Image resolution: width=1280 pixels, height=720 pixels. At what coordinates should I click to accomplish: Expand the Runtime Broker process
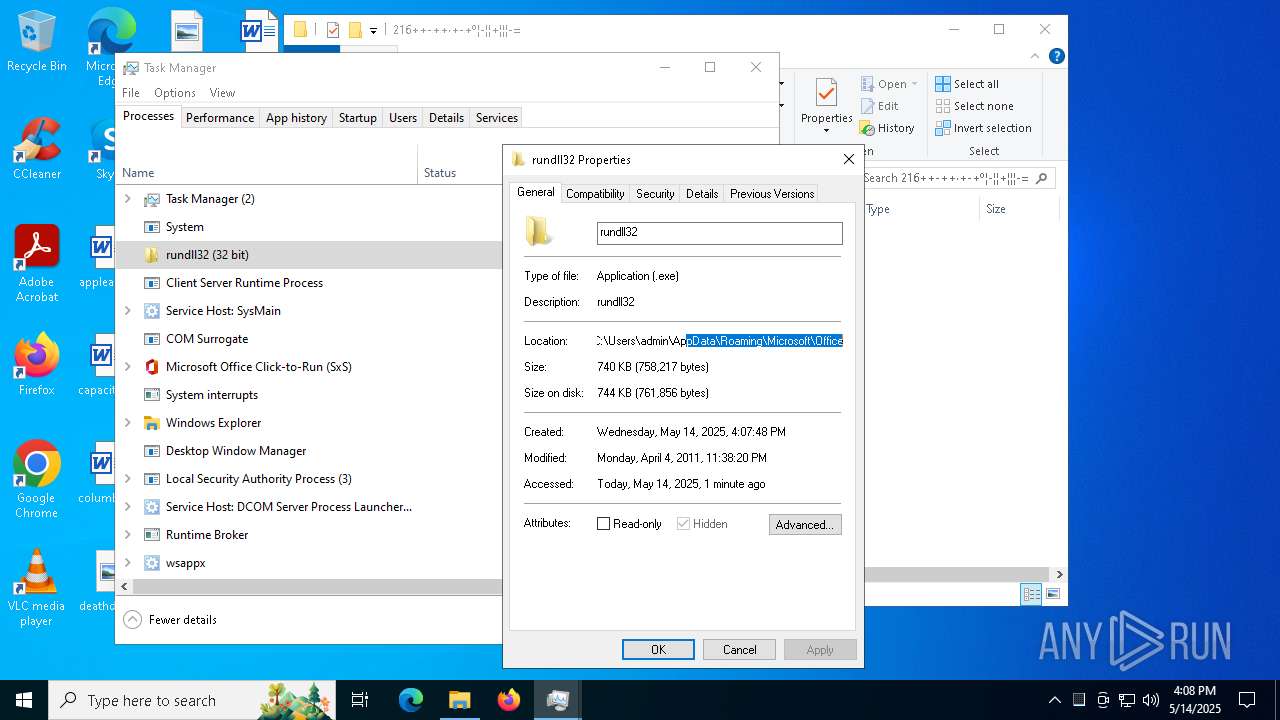(127, 535)
